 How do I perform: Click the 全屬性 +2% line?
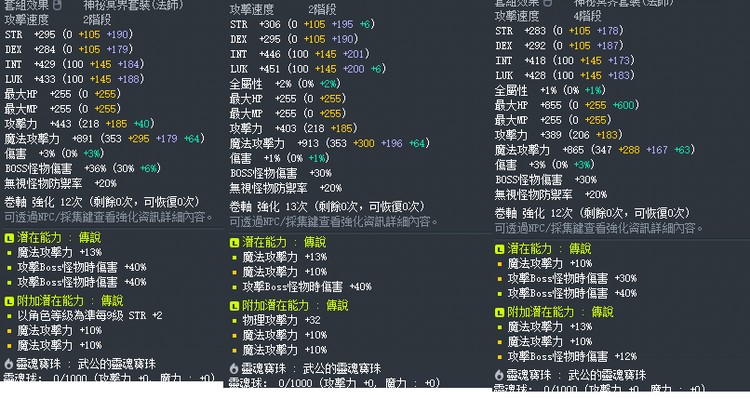[x=285, y=84]
